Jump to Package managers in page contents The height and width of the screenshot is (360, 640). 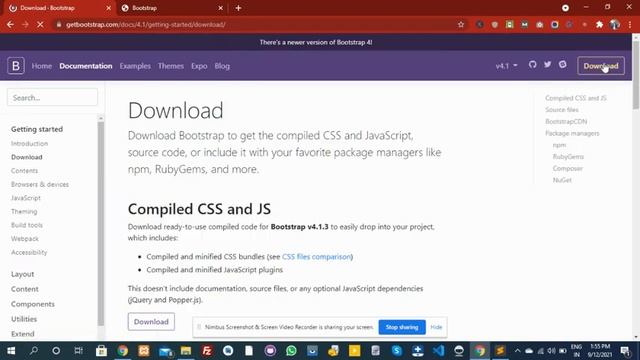point(572,133)
